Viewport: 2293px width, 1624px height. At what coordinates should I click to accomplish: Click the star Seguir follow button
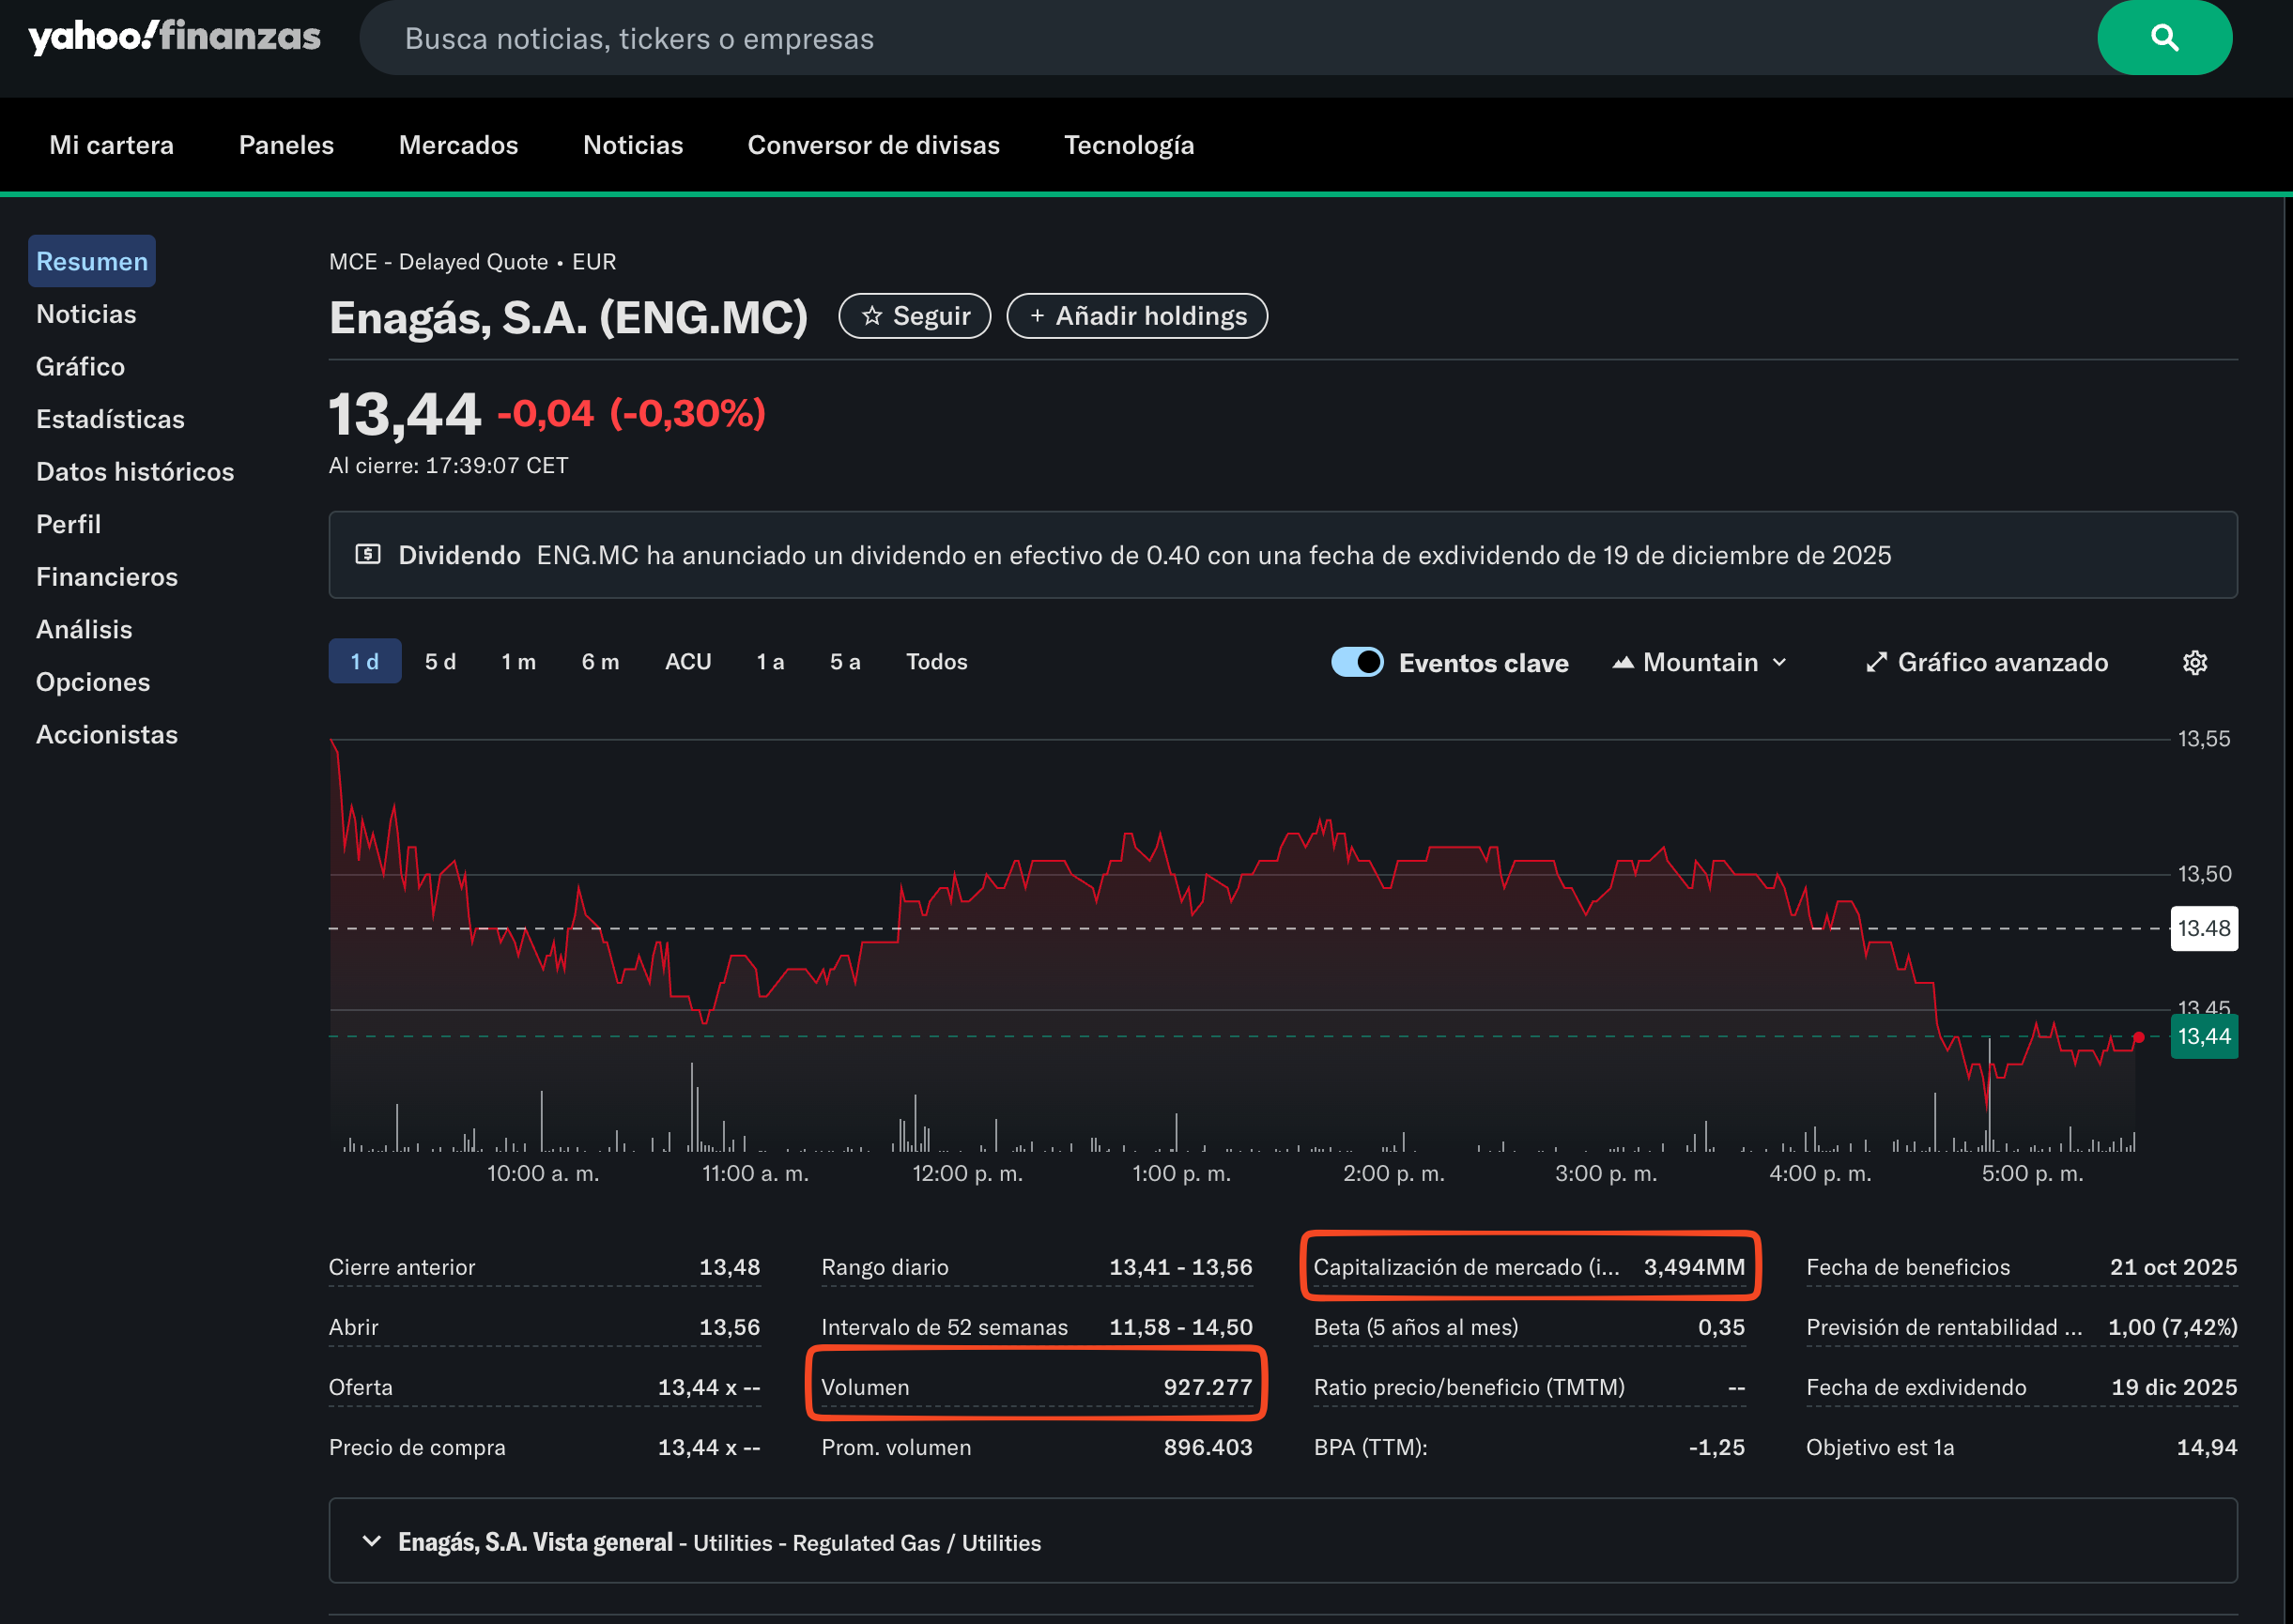pyautogui.click(x=914, y=316)
